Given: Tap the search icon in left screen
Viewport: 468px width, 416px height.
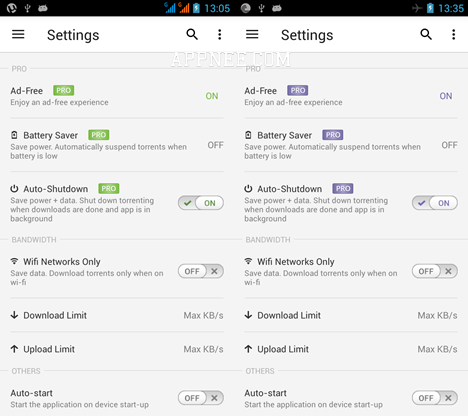Looking at the screenshot, I should pyautogui.click(x=192, y=34).
